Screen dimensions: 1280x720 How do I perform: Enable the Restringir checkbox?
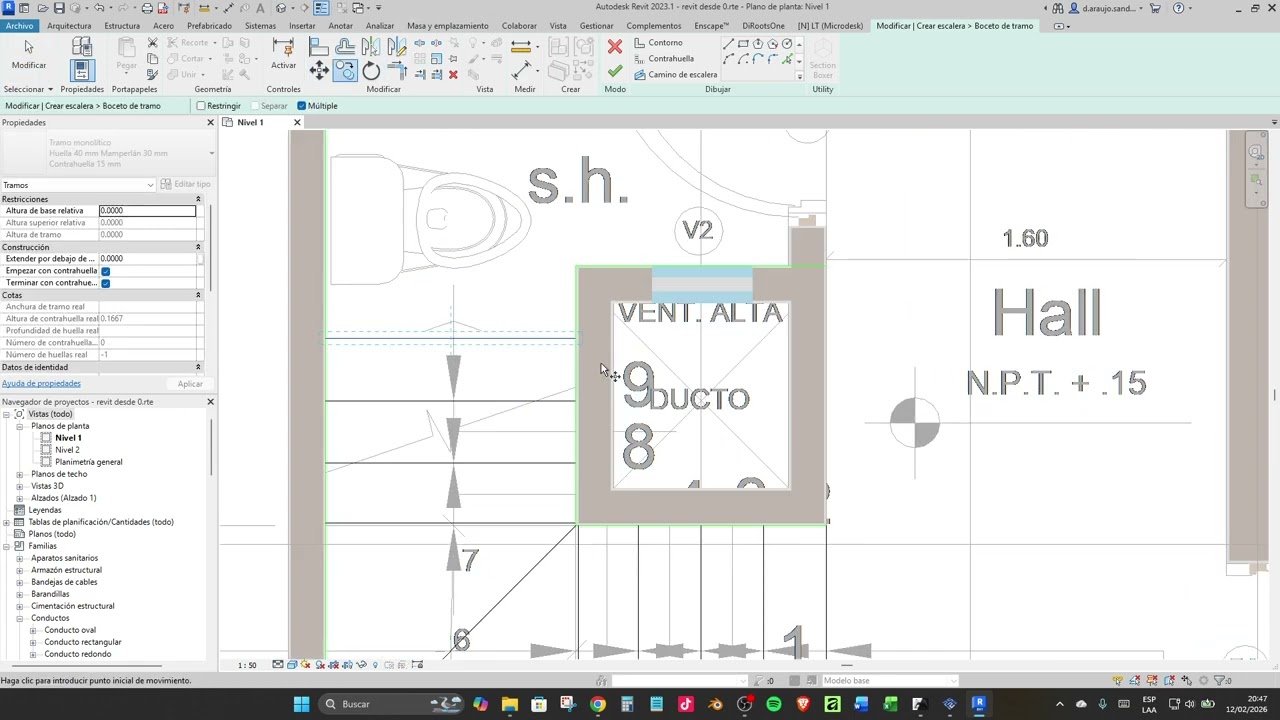(x=201, y=106)
